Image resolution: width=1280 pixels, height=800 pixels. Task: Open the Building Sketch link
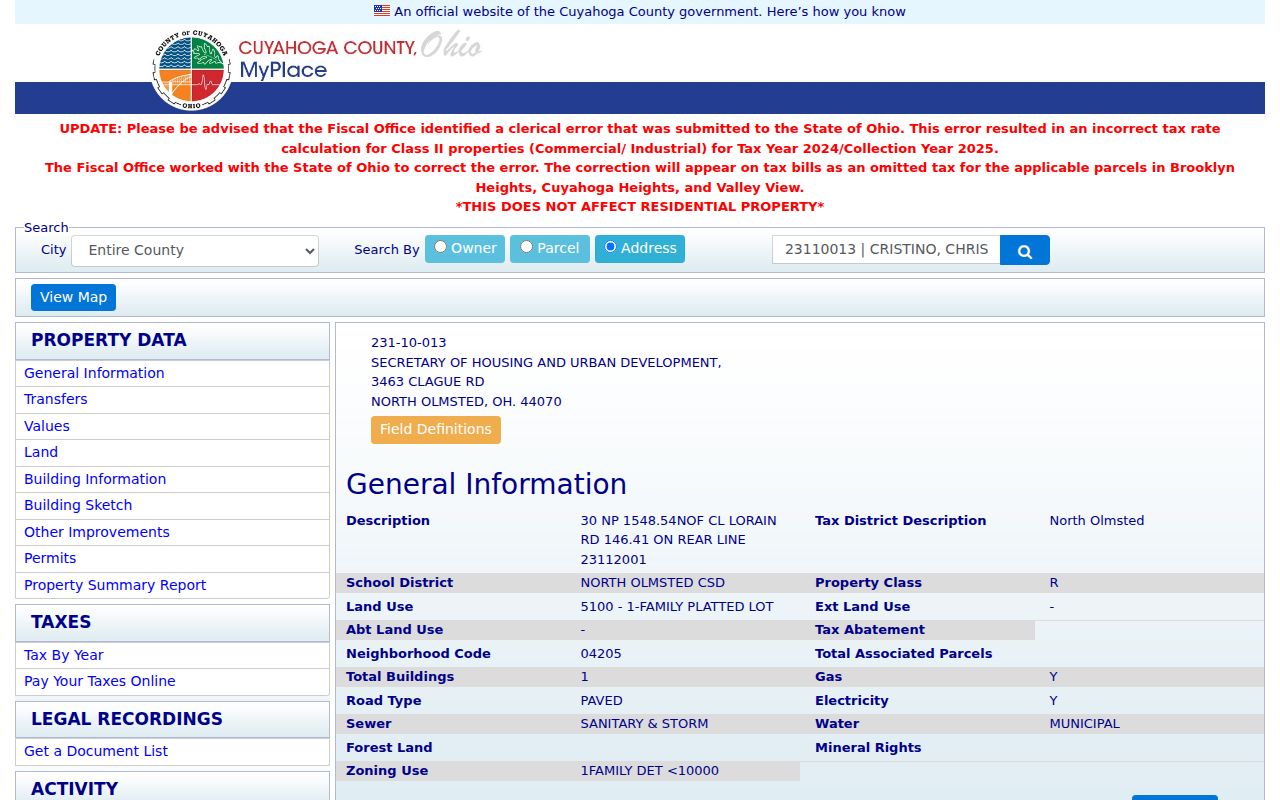coord(78,505)
